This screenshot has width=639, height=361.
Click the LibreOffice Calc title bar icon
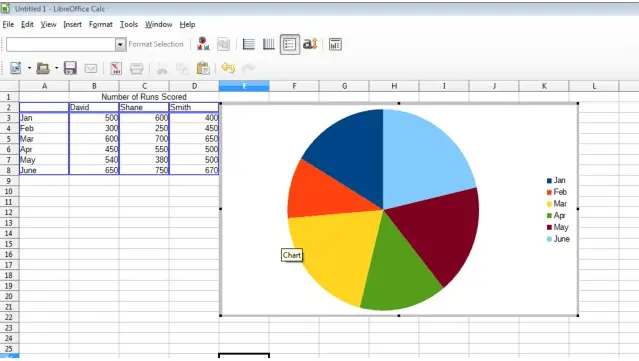(x=6, y=8)
